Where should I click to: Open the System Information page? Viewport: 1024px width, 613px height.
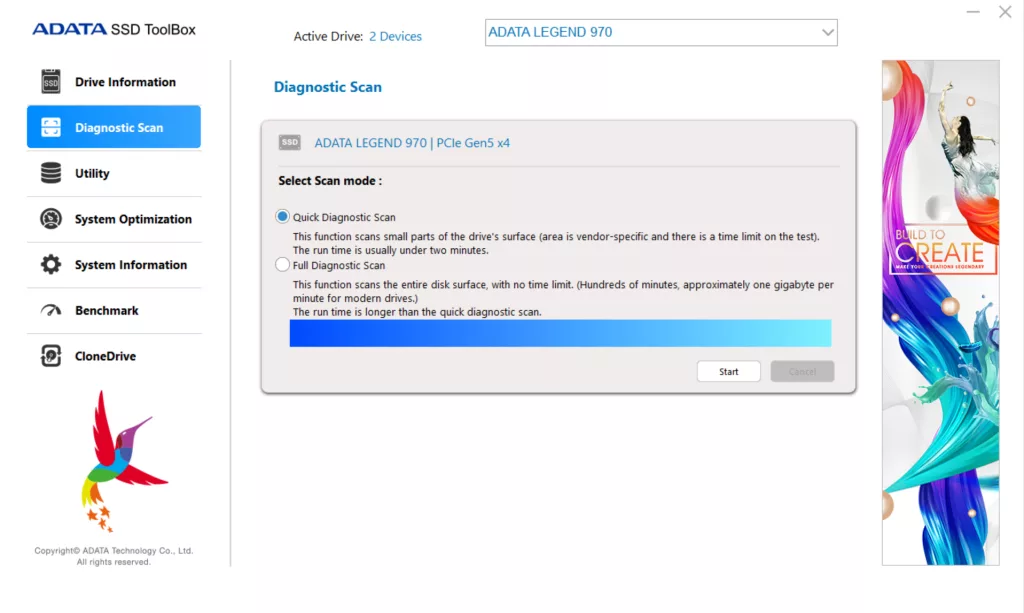click(x=114, y=264)
